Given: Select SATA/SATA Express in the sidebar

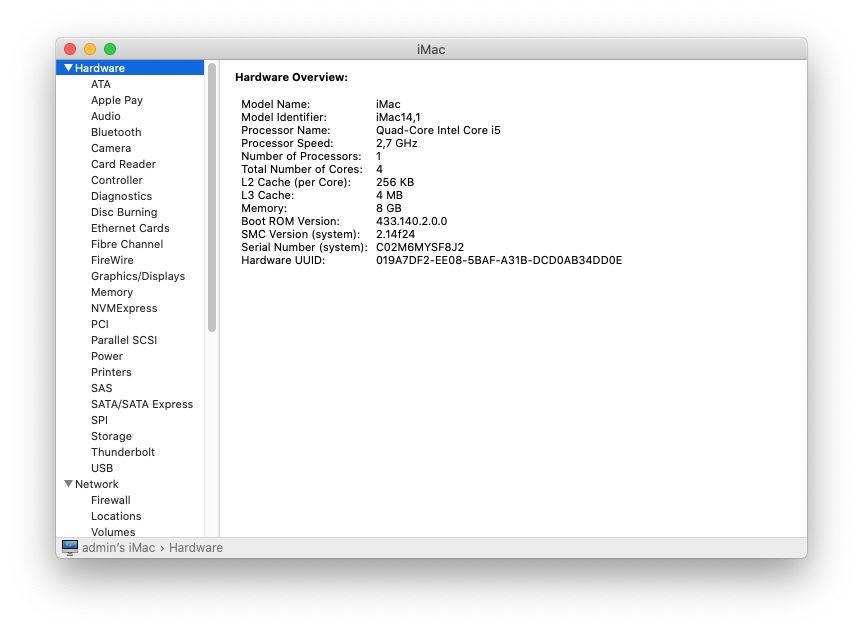Looking at the screenshot, I should (x=142, y=404).
